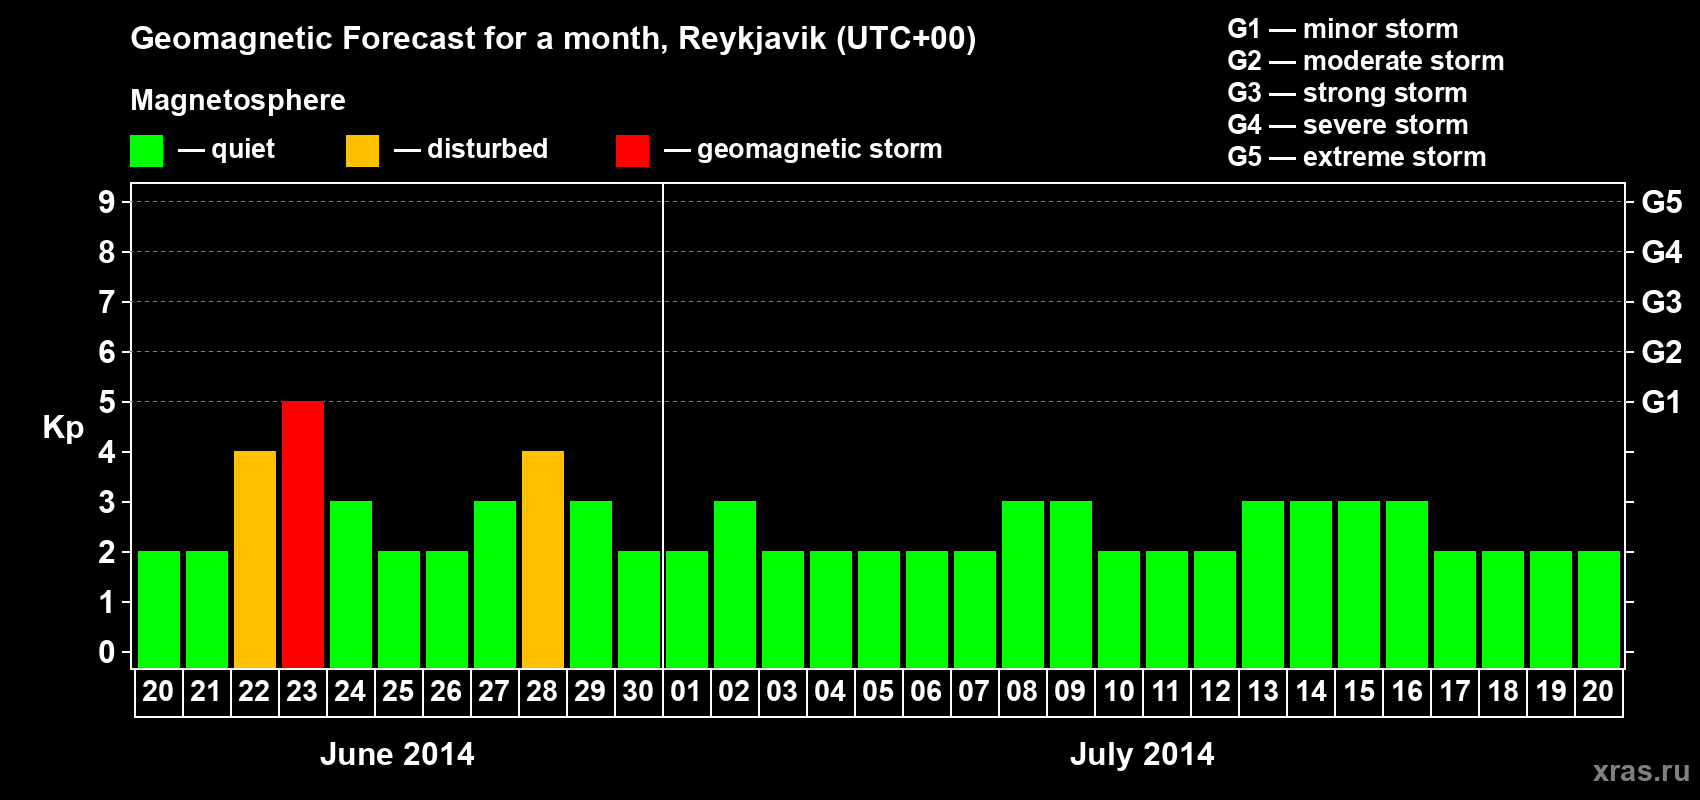Click the green bar for July 20
This screenshot has width=1700, height=800.
[x=1599, y=610]
